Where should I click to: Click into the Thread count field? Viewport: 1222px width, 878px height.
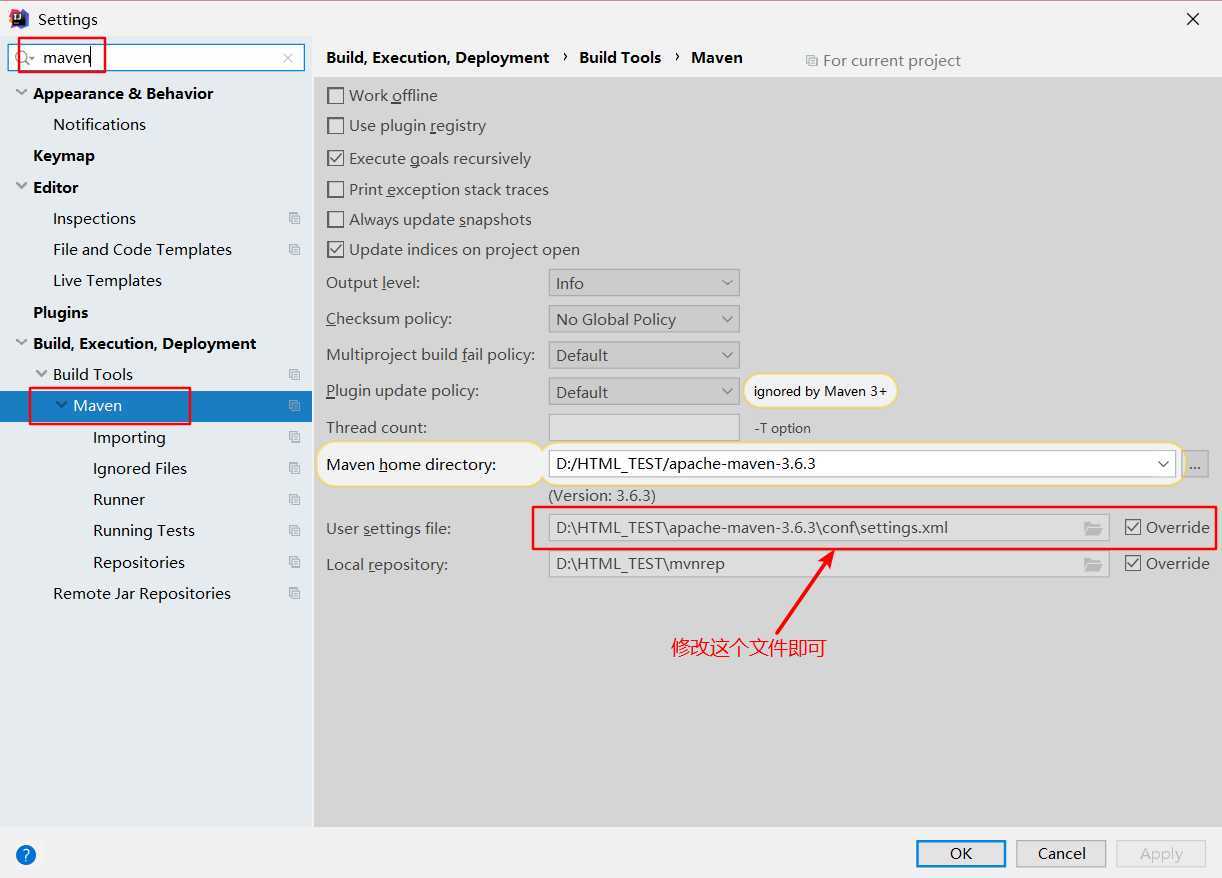coord(644,427)
